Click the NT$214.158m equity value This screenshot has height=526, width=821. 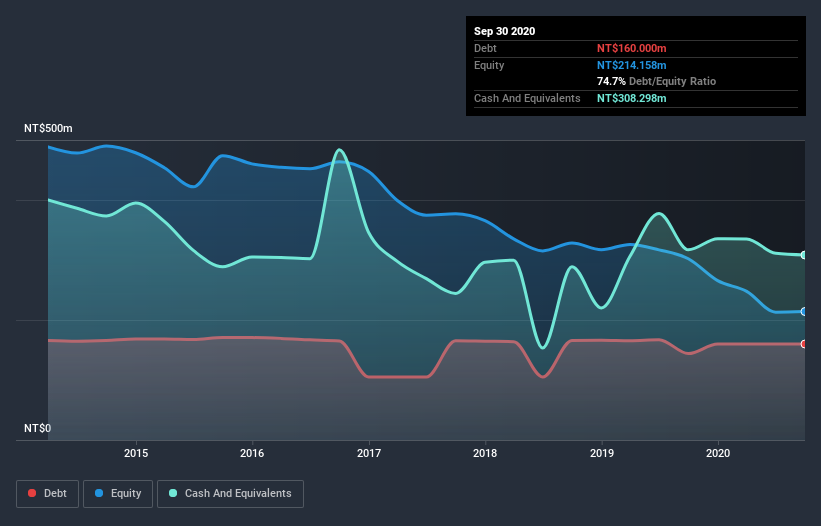631,65
